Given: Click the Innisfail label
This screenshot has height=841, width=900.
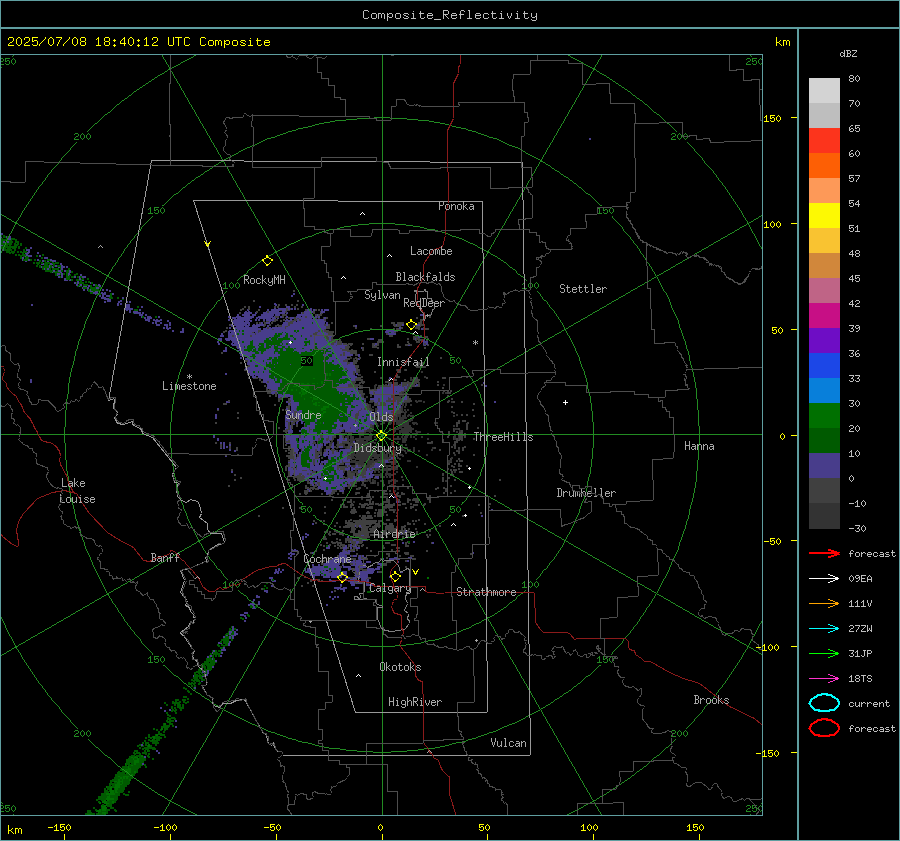Looking at the screenshot, I should [403, 362].
